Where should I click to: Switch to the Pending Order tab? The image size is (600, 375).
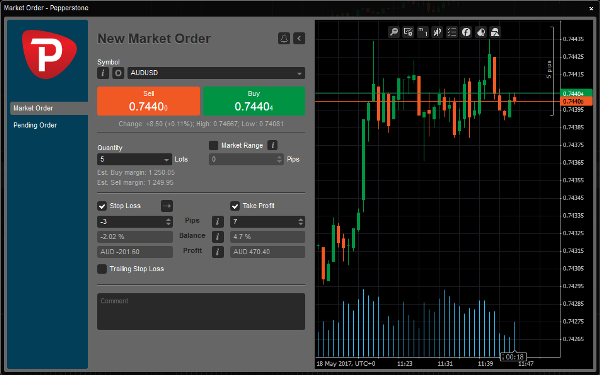click(x=35, y=125)
